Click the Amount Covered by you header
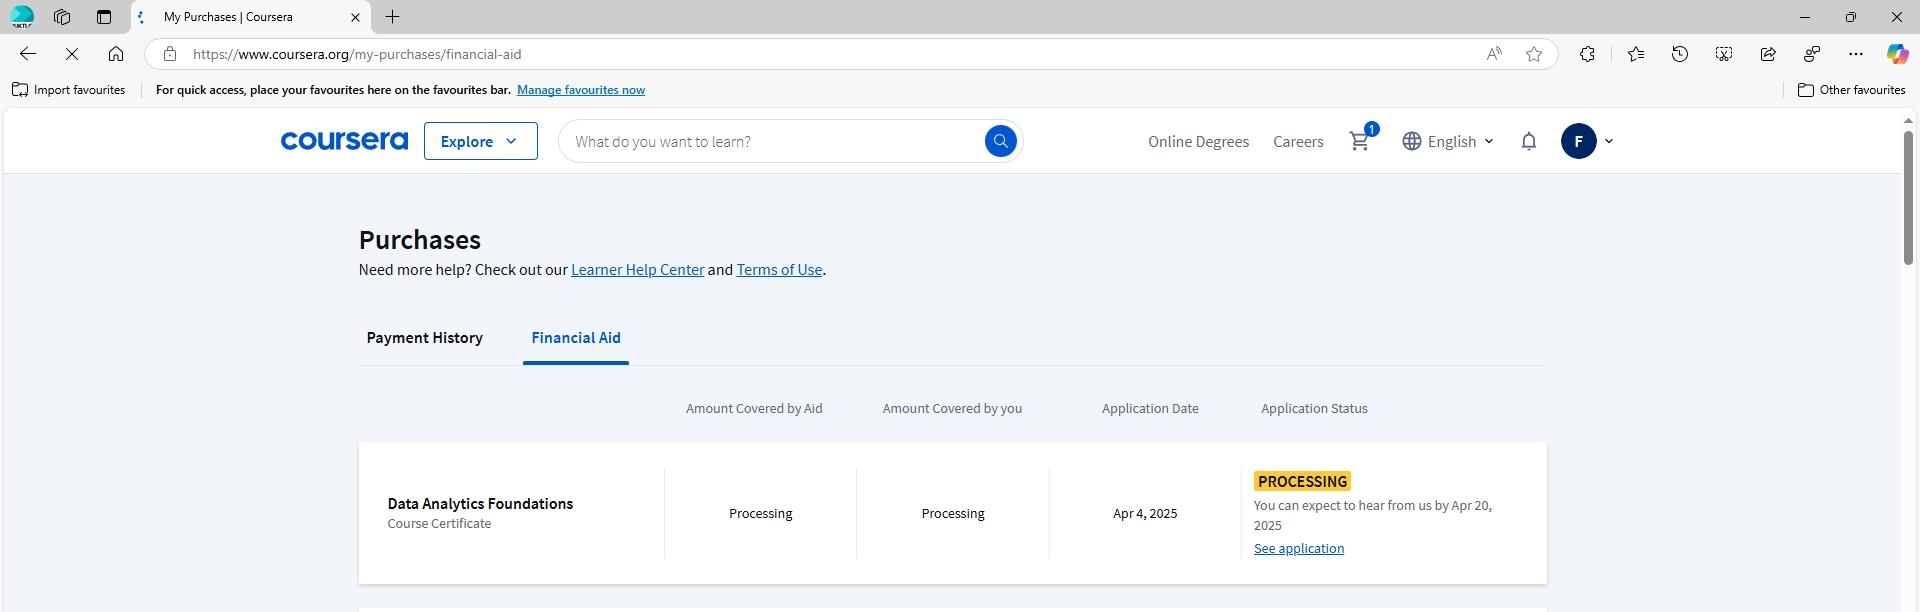Viewport: 1920px width, 612px height. 952,409
